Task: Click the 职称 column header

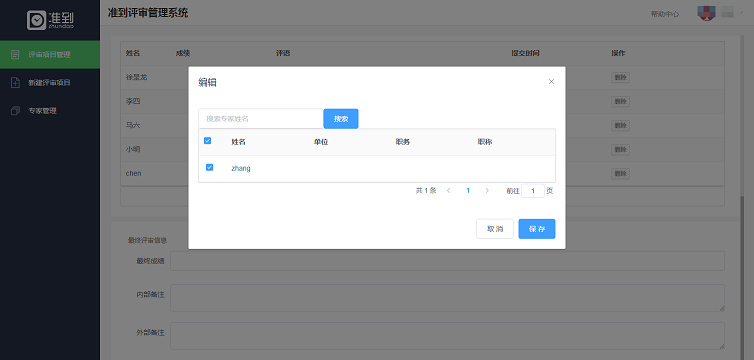Action: (485, 142)
